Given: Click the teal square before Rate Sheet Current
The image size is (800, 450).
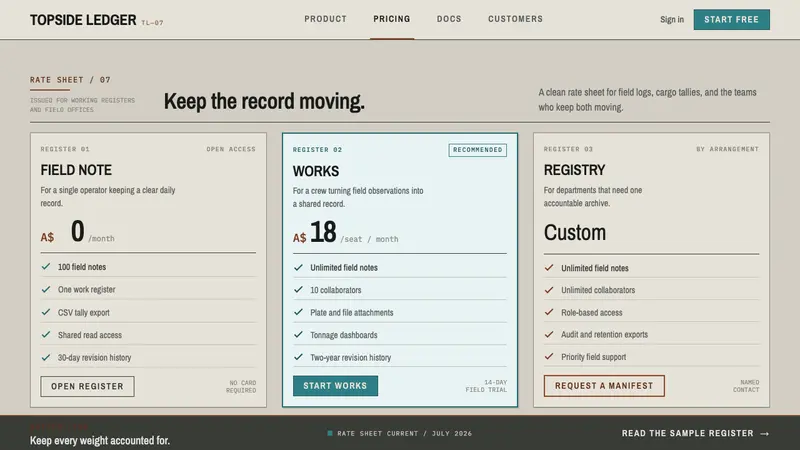Looking at the screenshot, I should click(x=330, y=433).
